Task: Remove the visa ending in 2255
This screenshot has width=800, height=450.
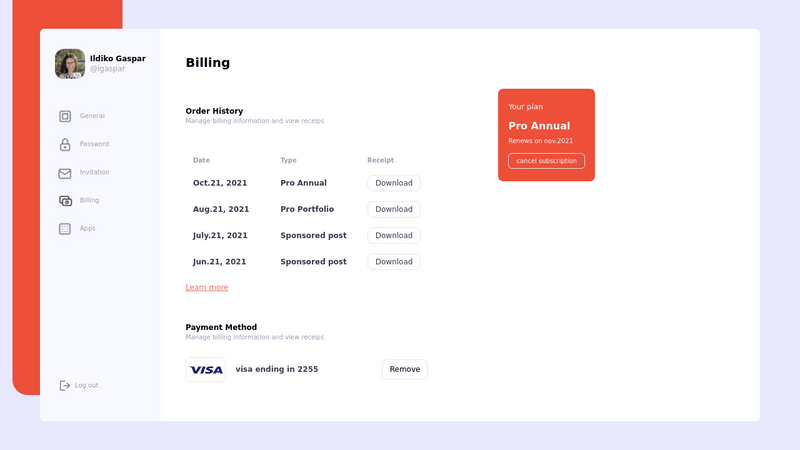Action: click(405, 369)
